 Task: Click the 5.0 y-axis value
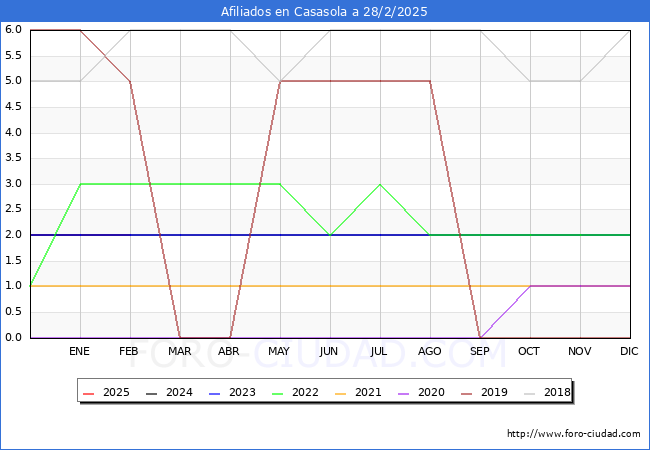(x=13, y=81)
